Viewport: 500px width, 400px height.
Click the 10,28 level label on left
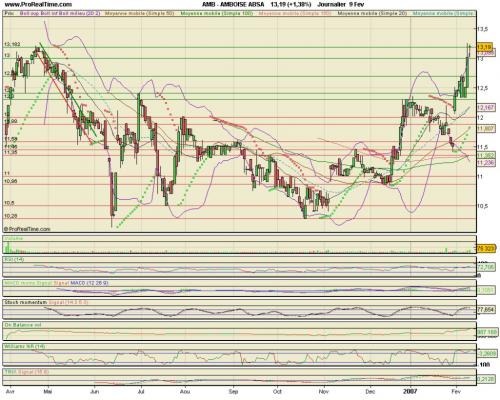pos(10,216)
